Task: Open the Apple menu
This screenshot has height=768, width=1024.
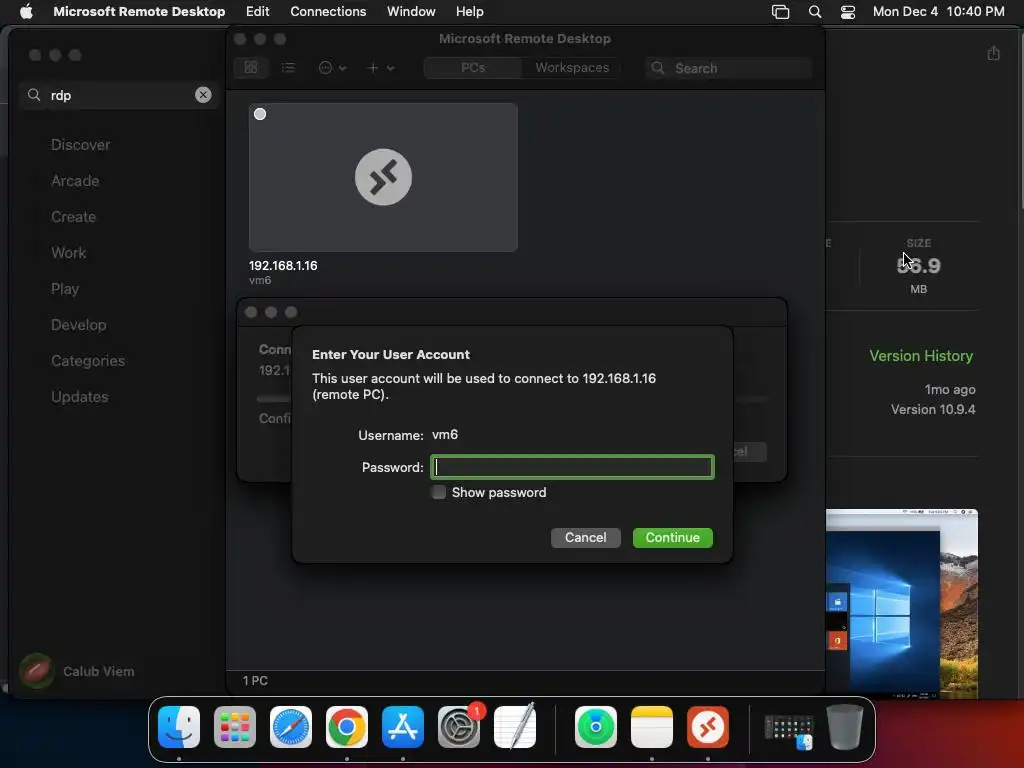Action: coord(26,12)
